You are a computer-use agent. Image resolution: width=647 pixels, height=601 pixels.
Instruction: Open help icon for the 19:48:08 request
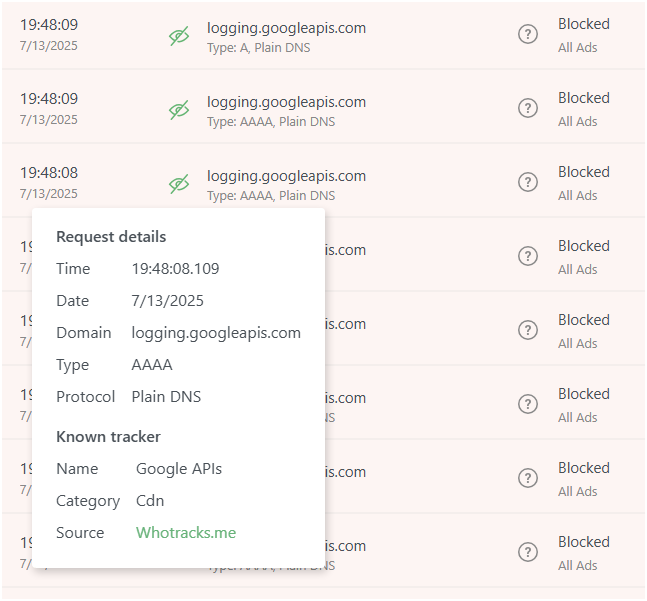527,182
